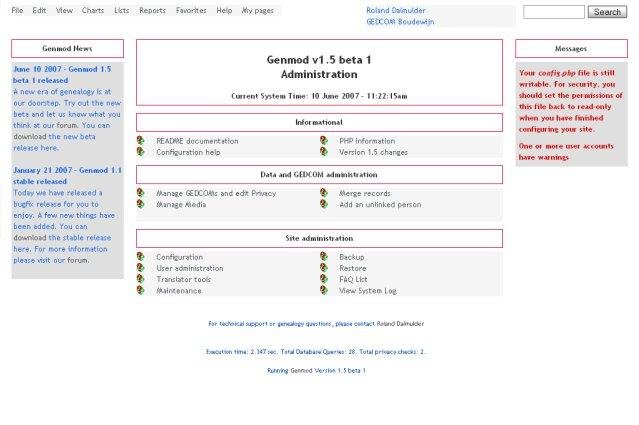The height and width of the screenshot is (425, 639).
Task: Click the icon beside FAQ List
Action: click(324, 279)
